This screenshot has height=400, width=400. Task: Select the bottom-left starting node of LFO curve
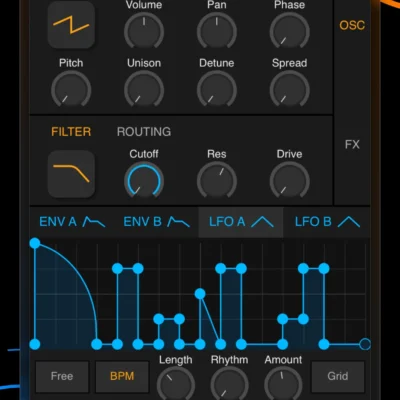coord(35,344)
